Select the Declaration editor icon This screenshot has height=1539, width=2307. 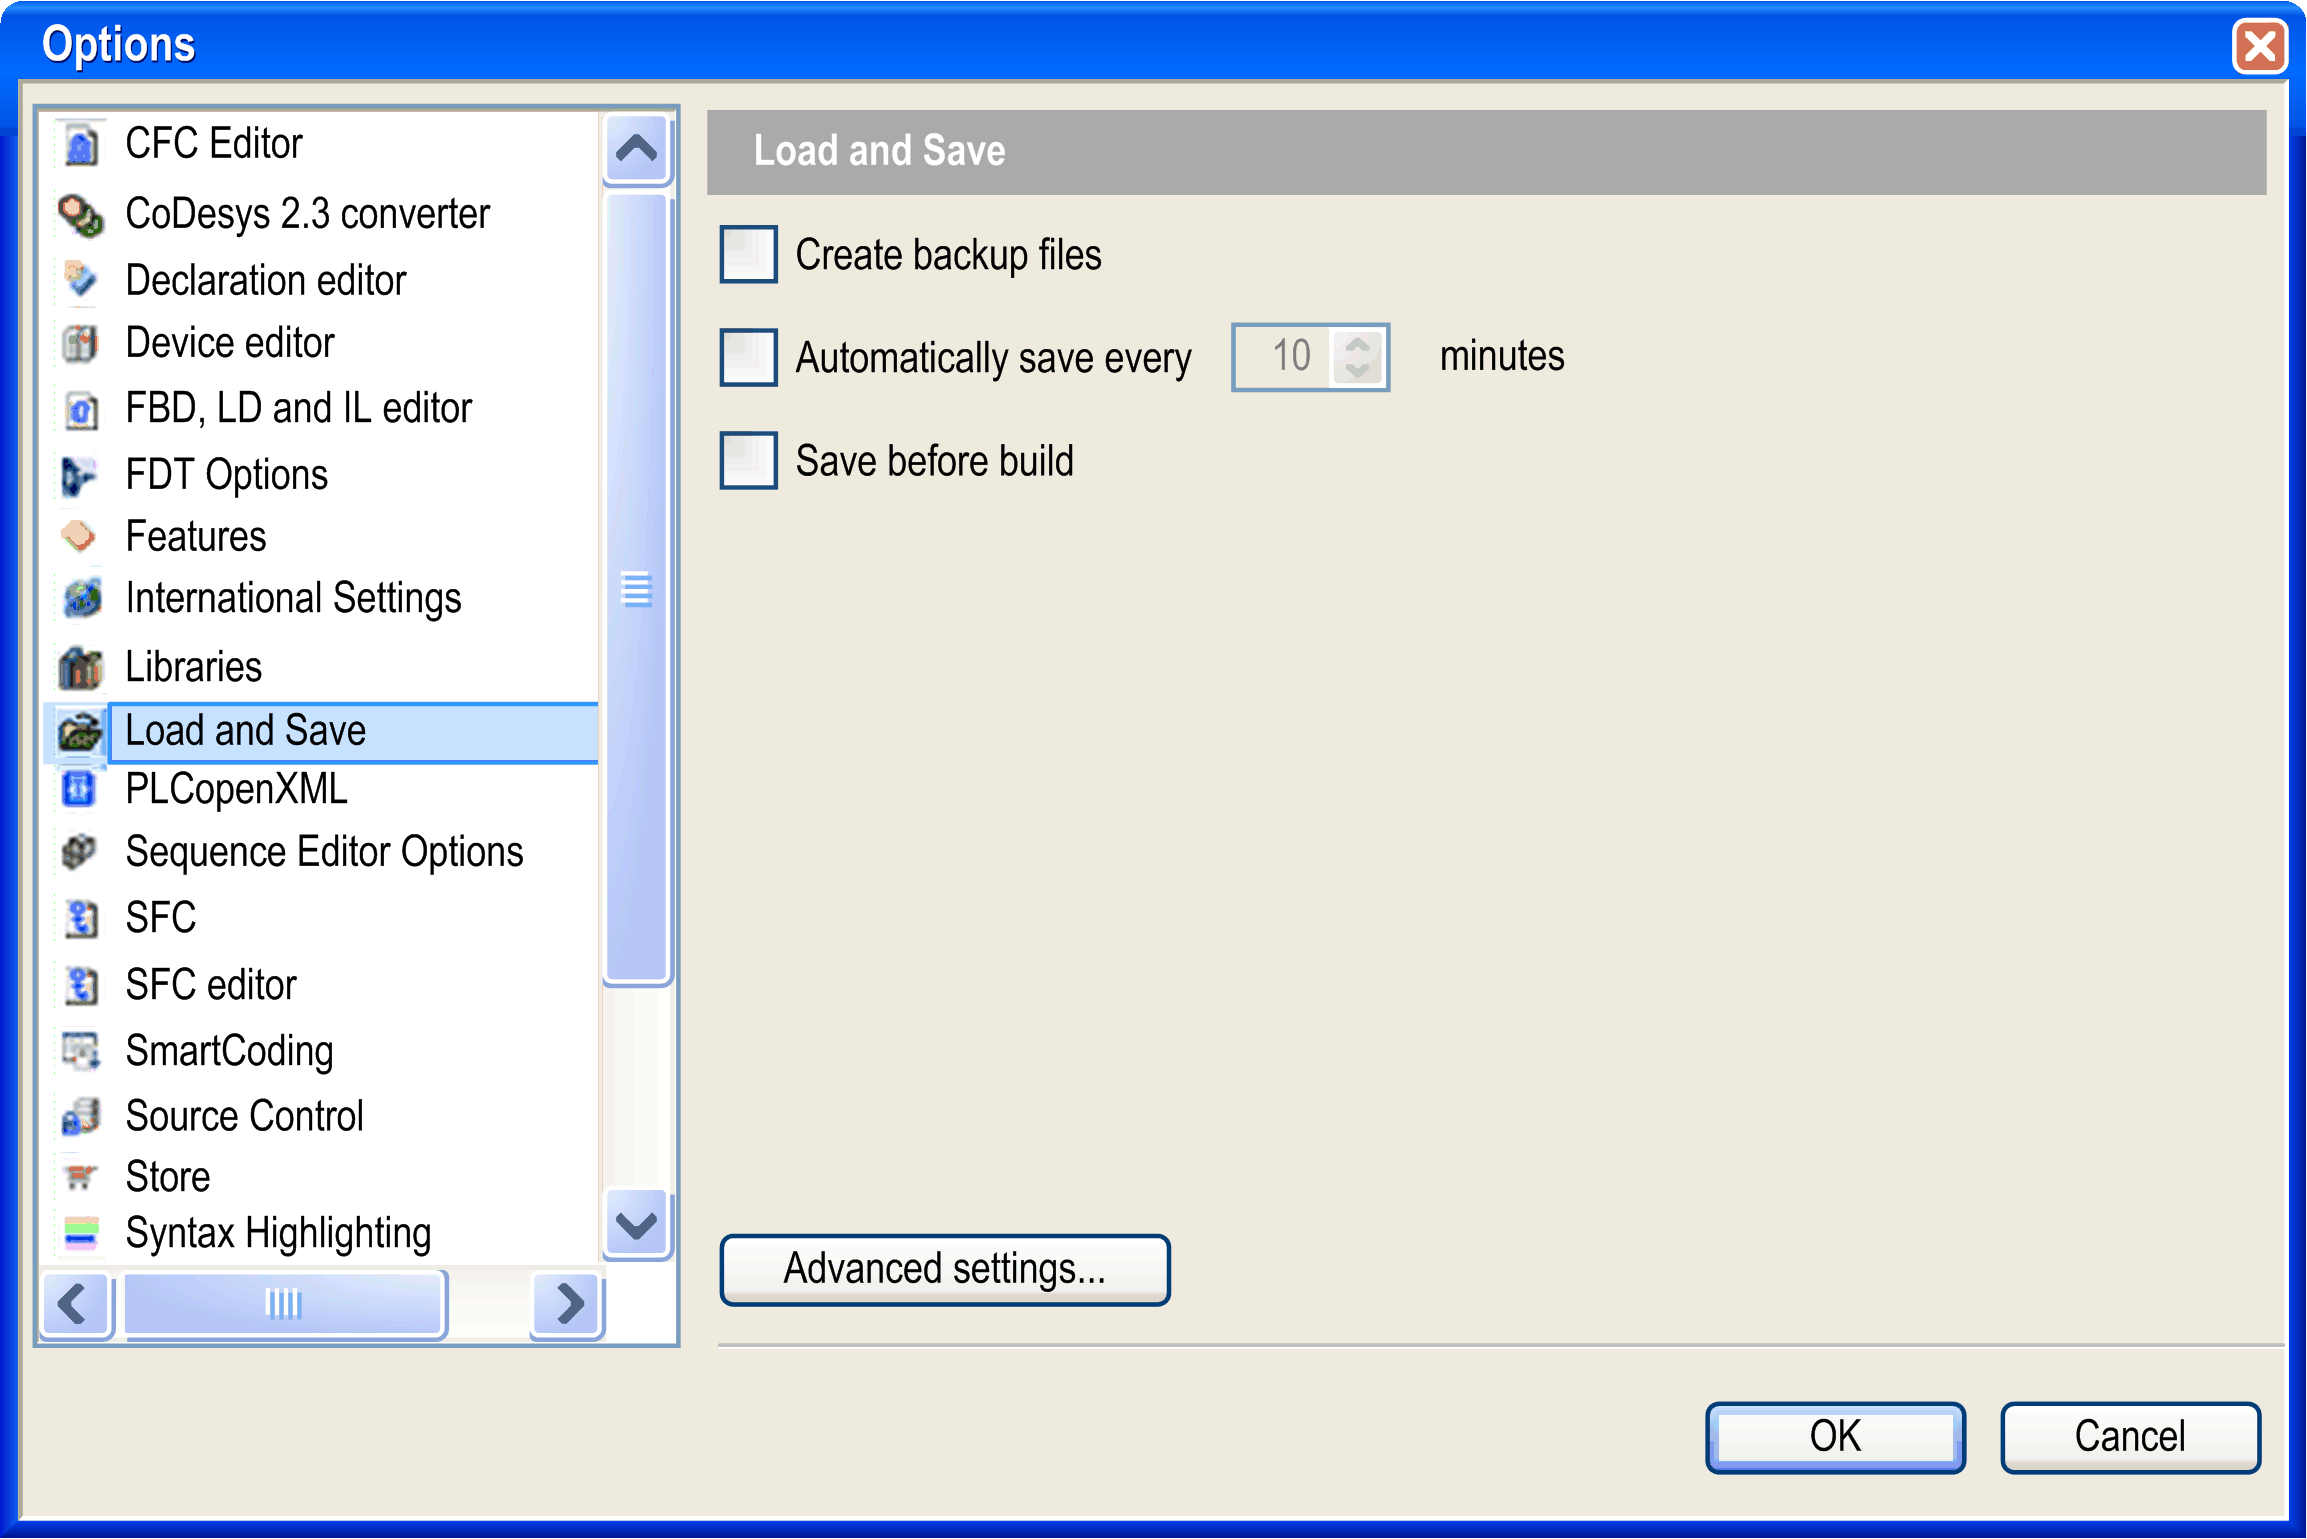pyautogui.click(x=80, y=280)
